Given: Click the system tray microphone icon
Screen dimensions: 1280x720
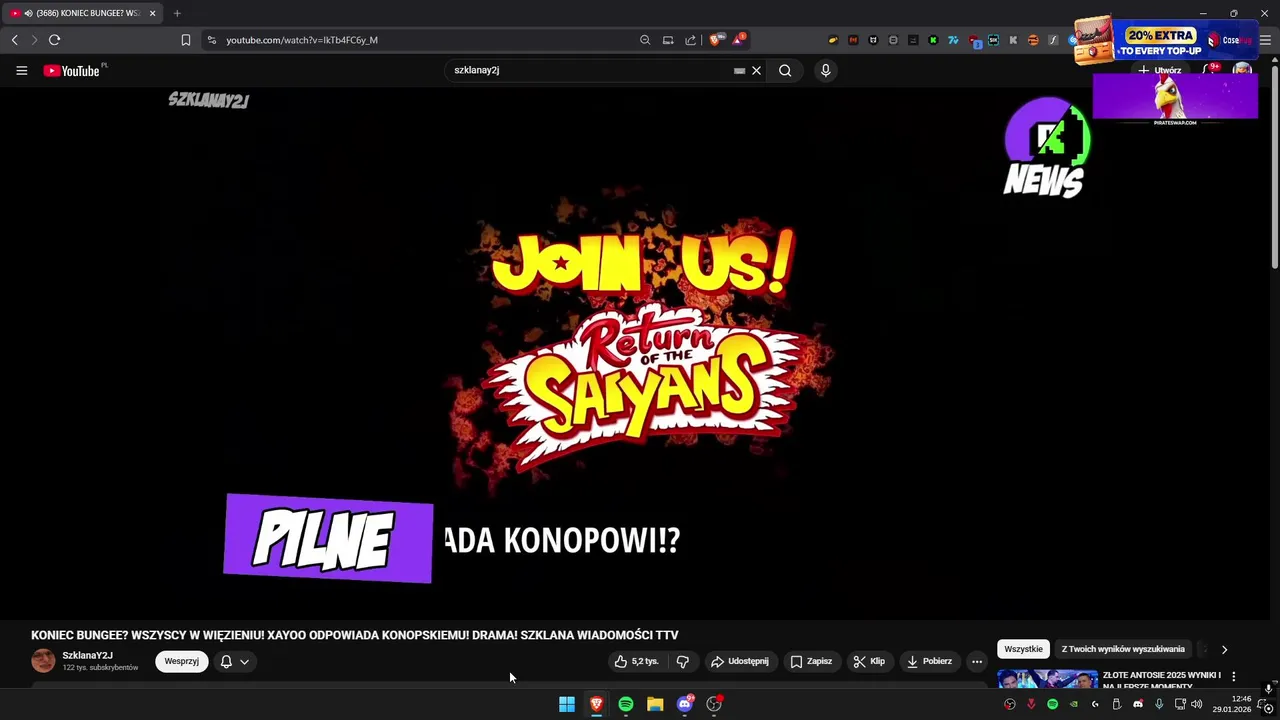Looking at the screenshot, I should [x=1159, y=704].
